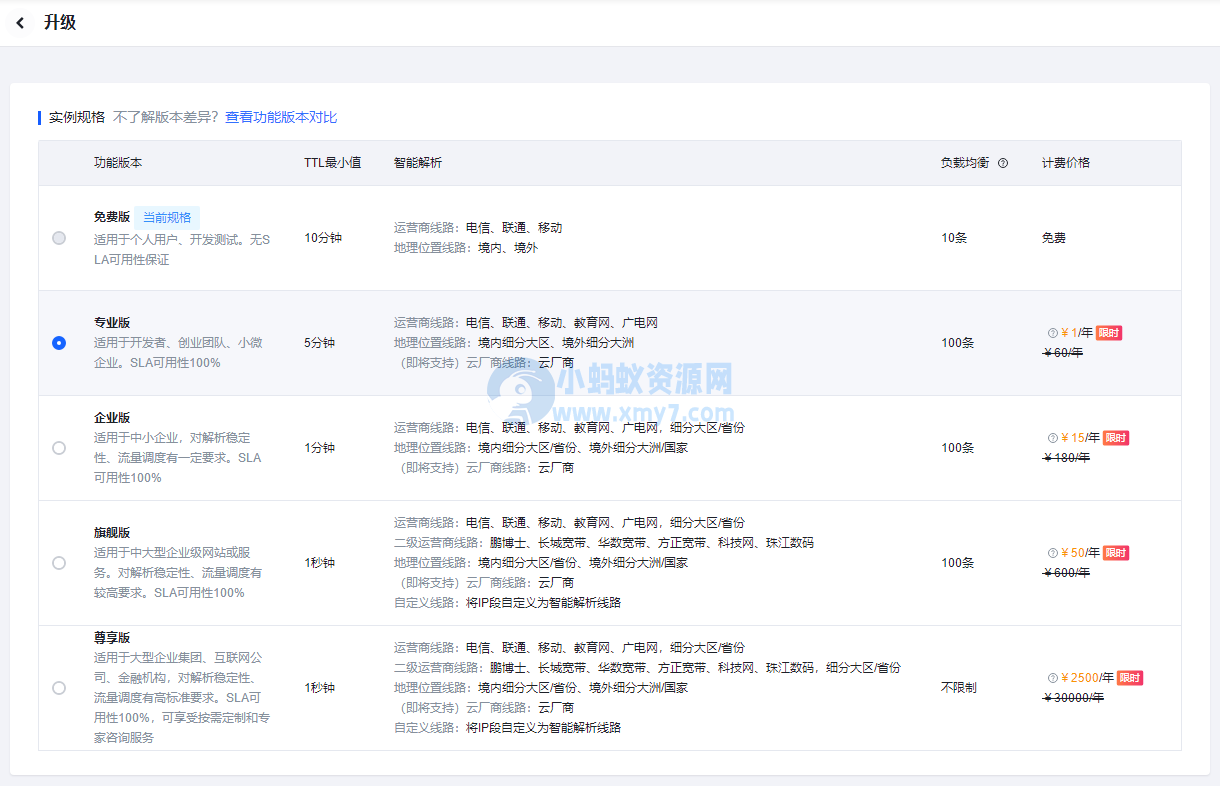
Task: Click the TTL最小值 column header
Action: (x=333, y=163)
